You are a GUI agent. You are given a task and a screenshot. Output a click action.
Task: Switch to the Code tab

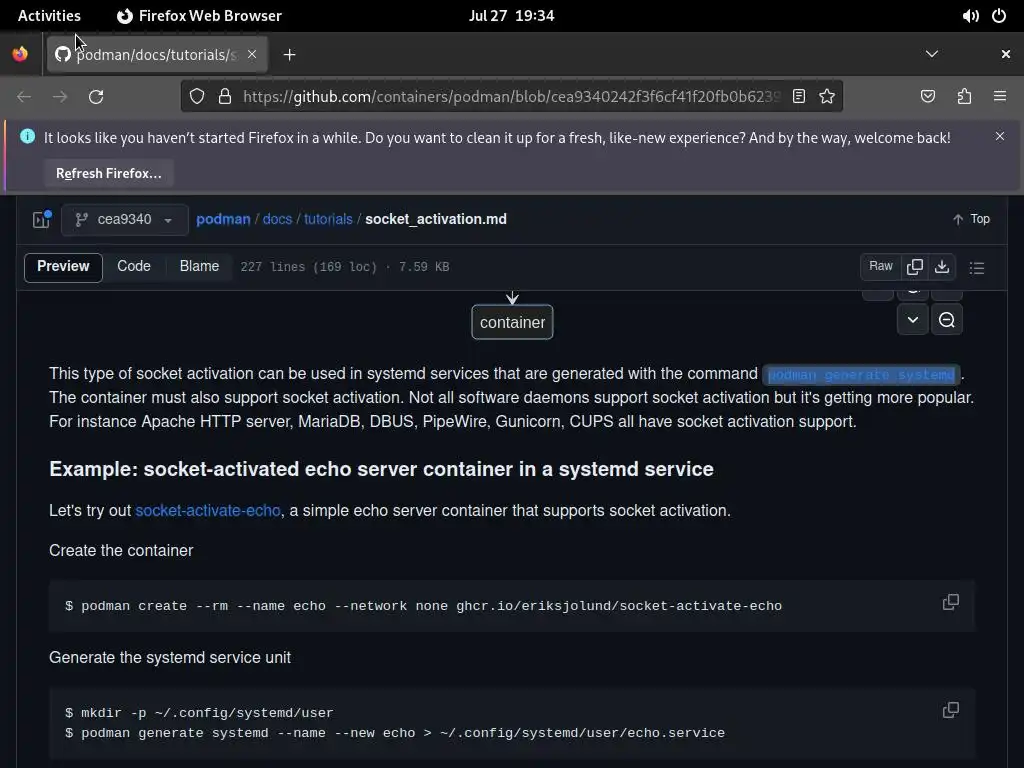pos(134,266)
